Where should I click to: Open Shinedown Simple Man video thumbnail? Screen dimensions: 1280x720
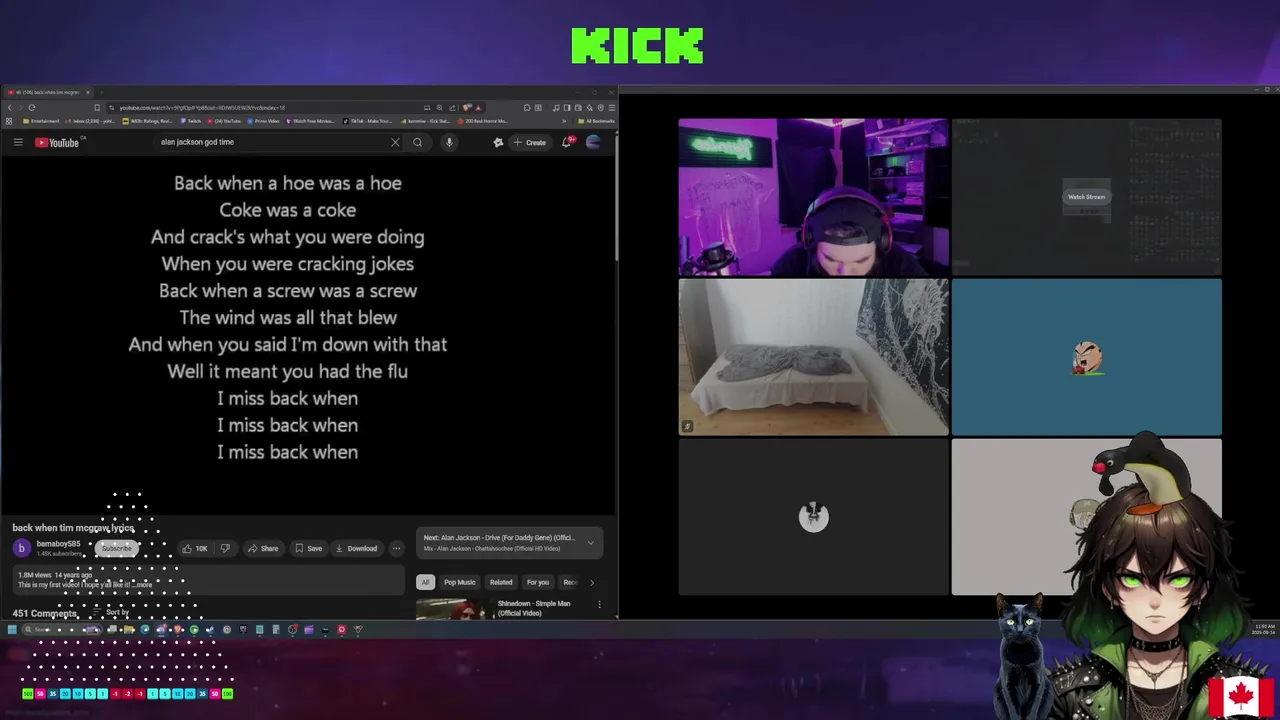pos(453,609)
